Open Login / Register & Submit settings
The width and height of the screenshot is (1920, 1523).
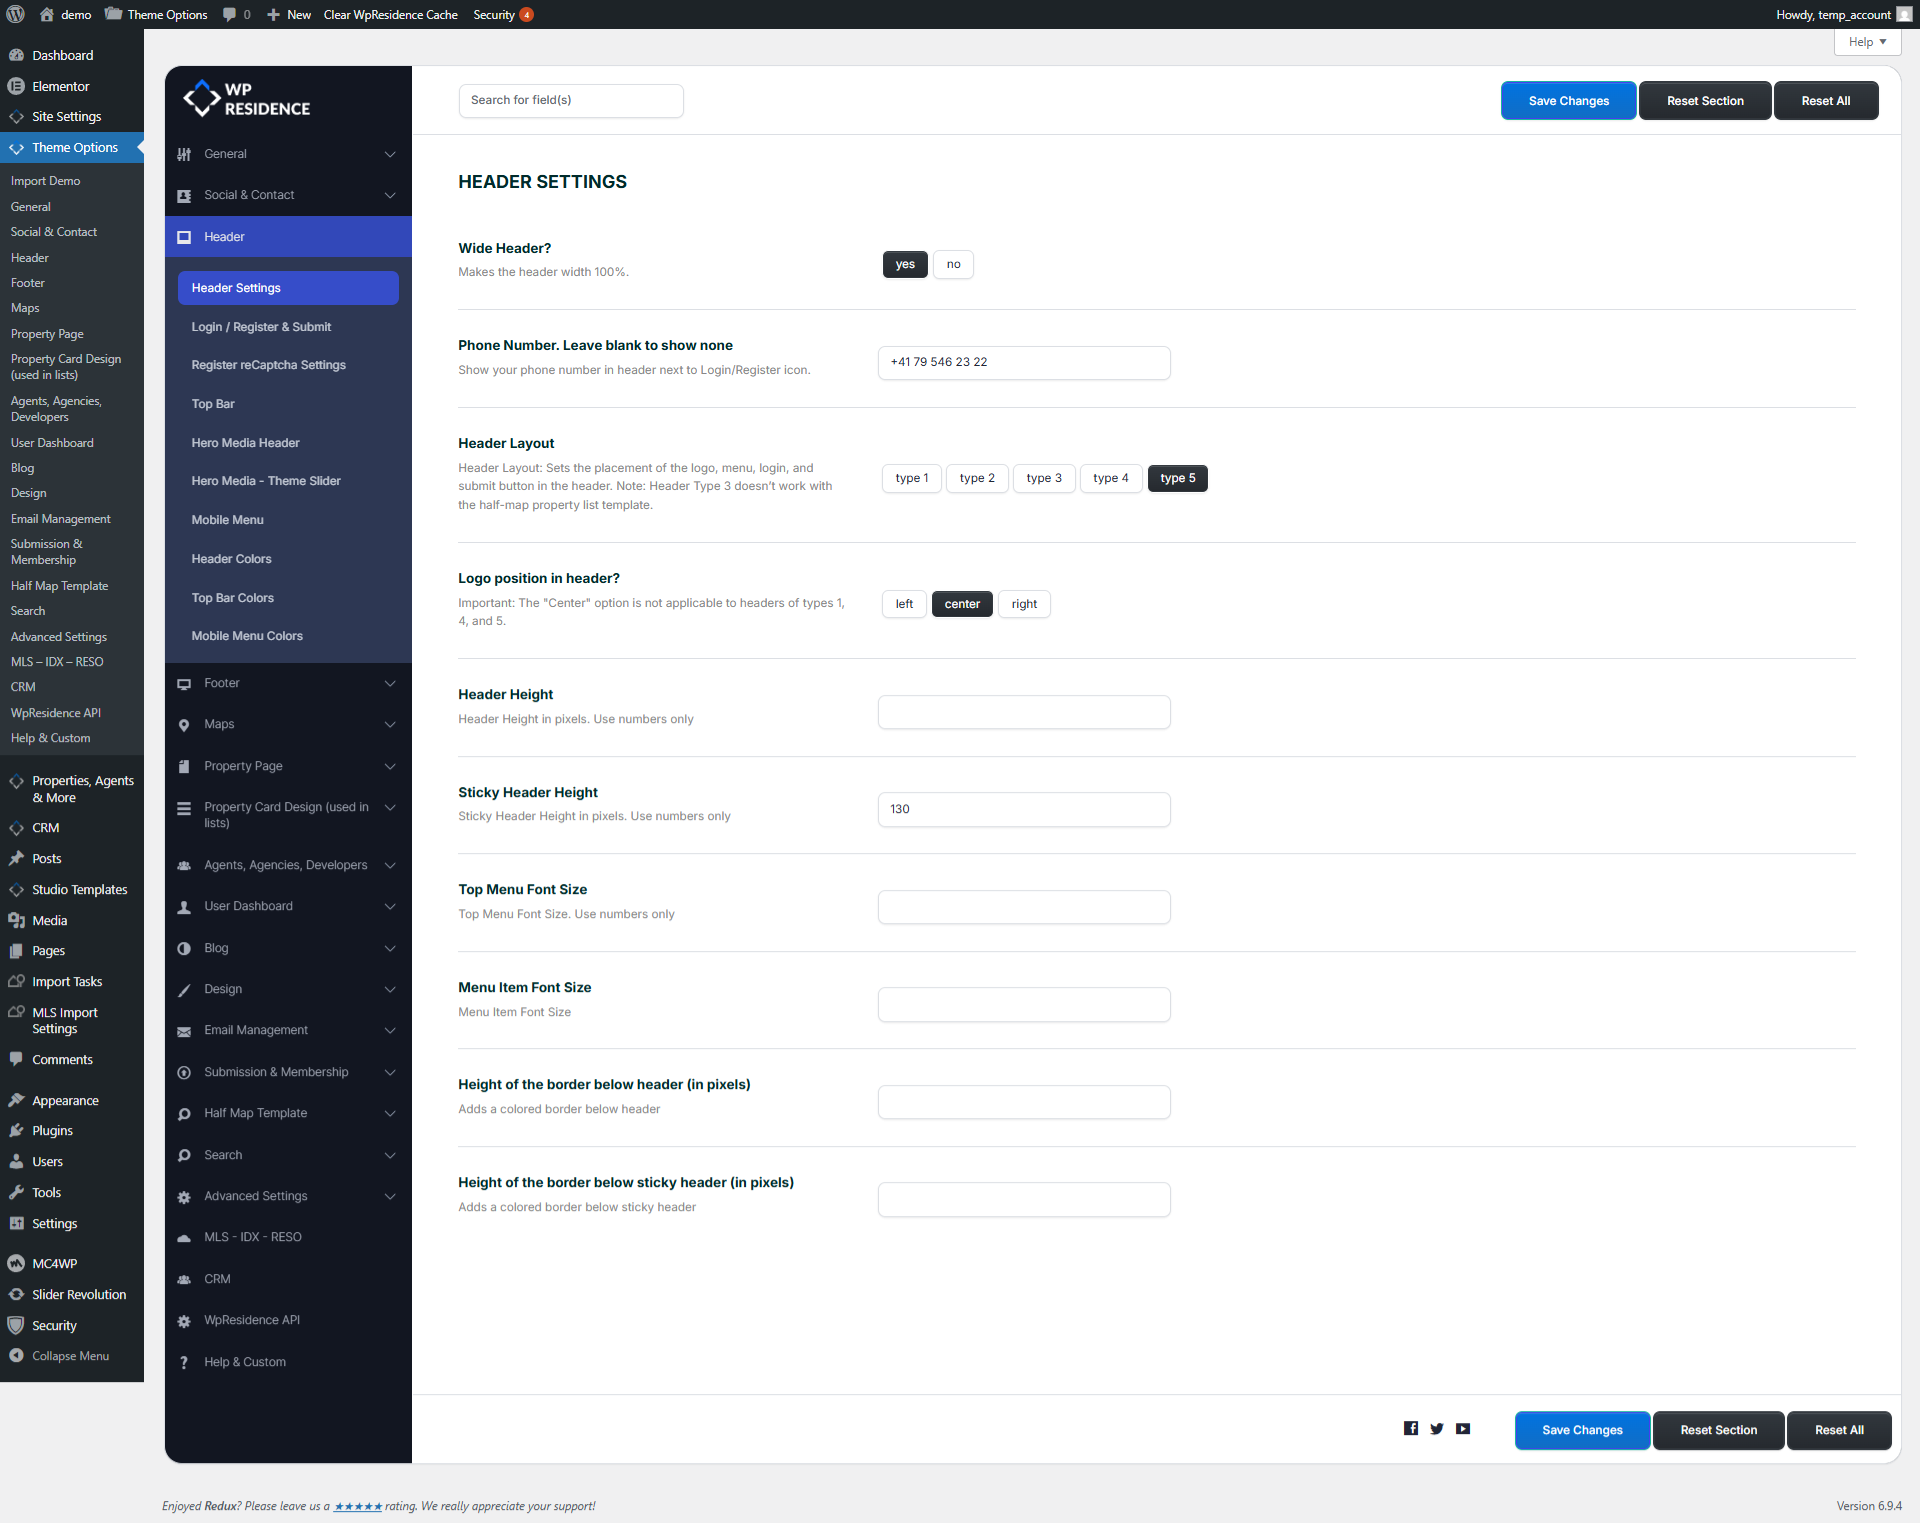(x=261, y=327)
